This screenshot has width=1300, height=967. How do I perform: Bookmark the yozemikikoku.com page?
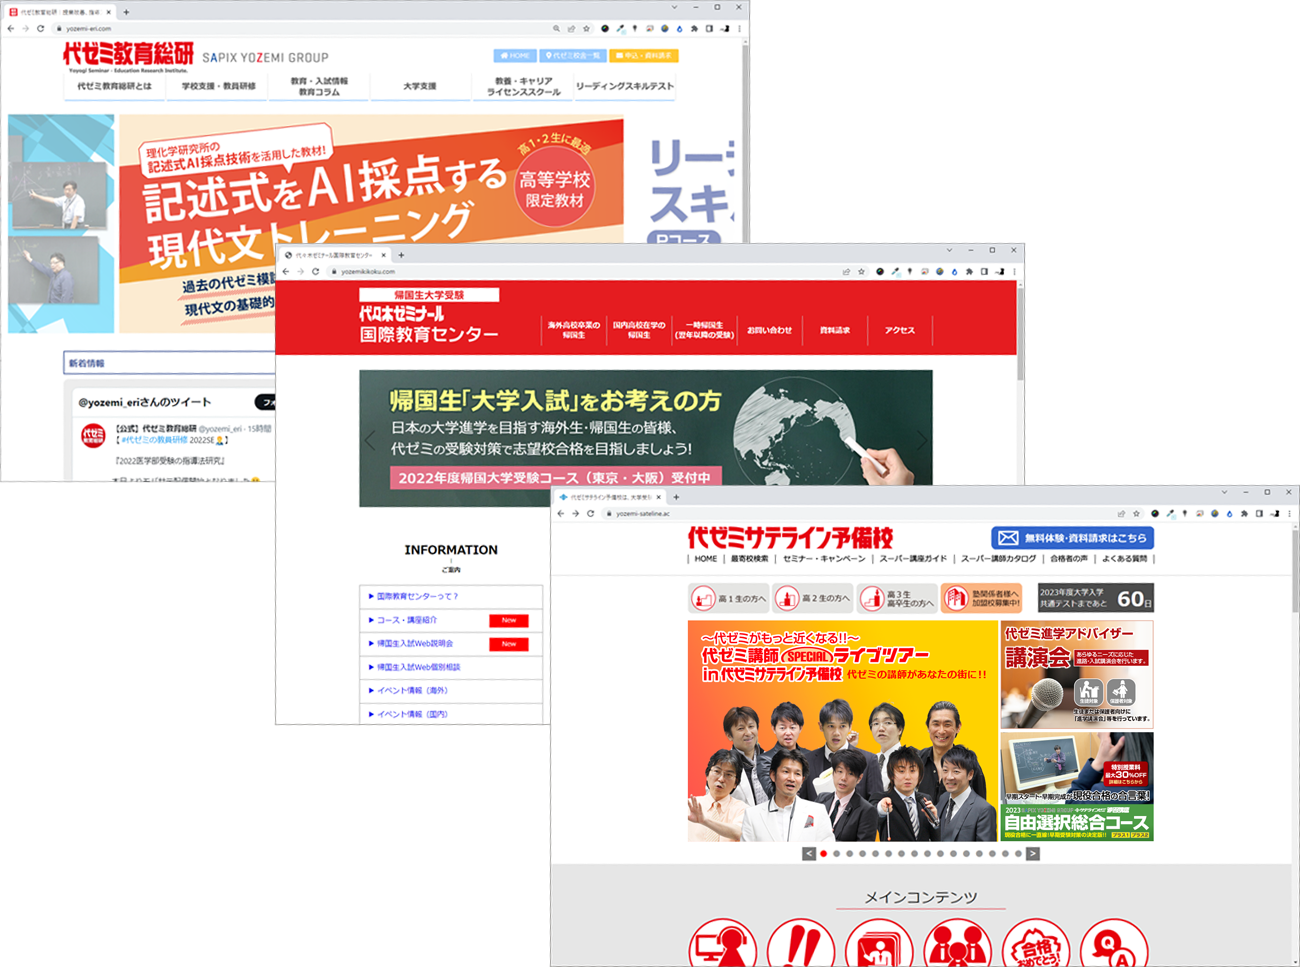(861, 271)
